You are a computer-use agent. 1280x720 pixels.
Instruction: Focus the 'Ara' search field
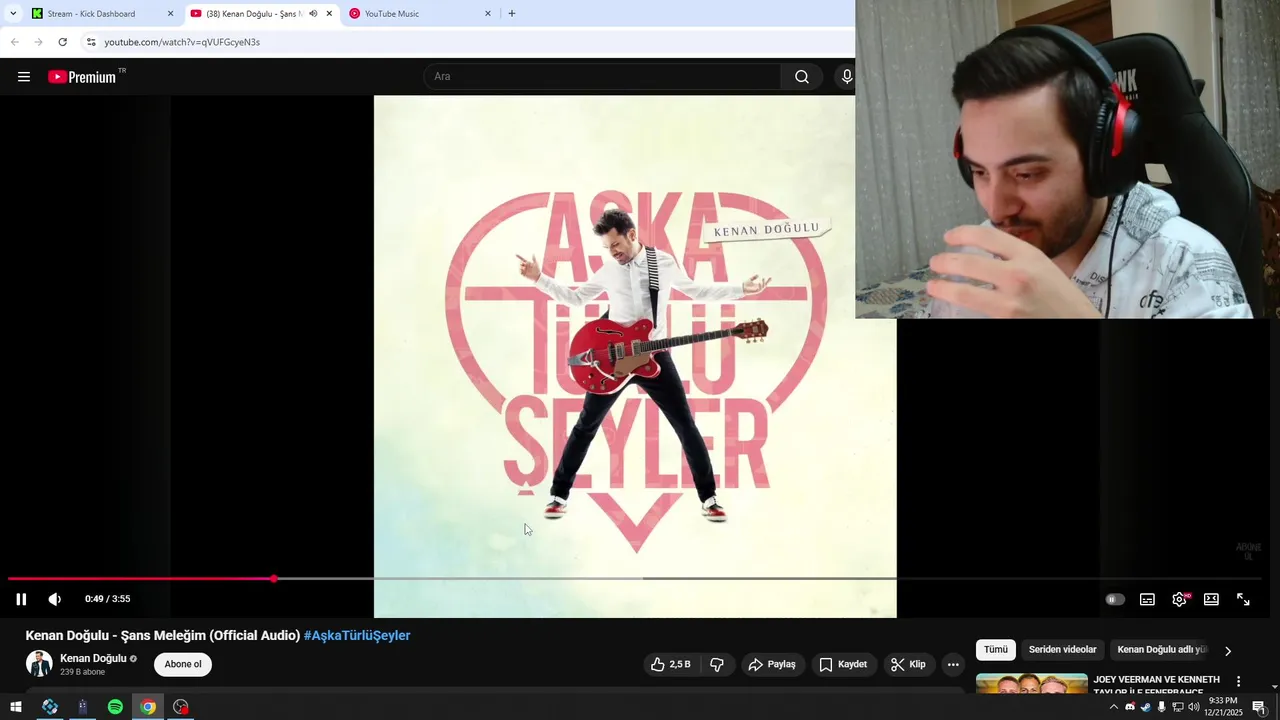click(603, 77)
